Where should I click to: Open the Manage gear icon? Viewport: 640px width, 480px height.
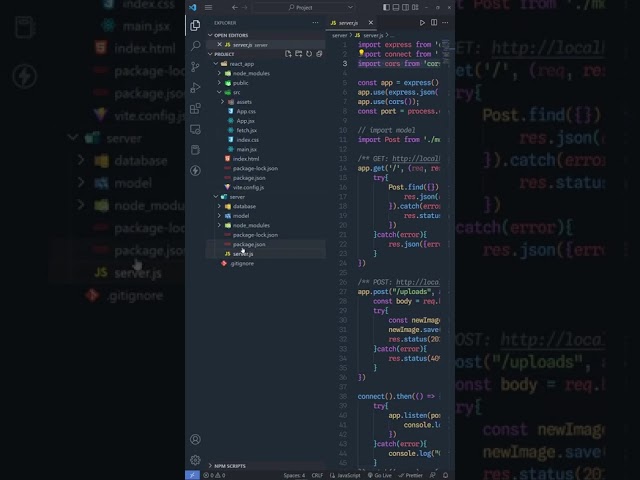(x=195, y=460)
